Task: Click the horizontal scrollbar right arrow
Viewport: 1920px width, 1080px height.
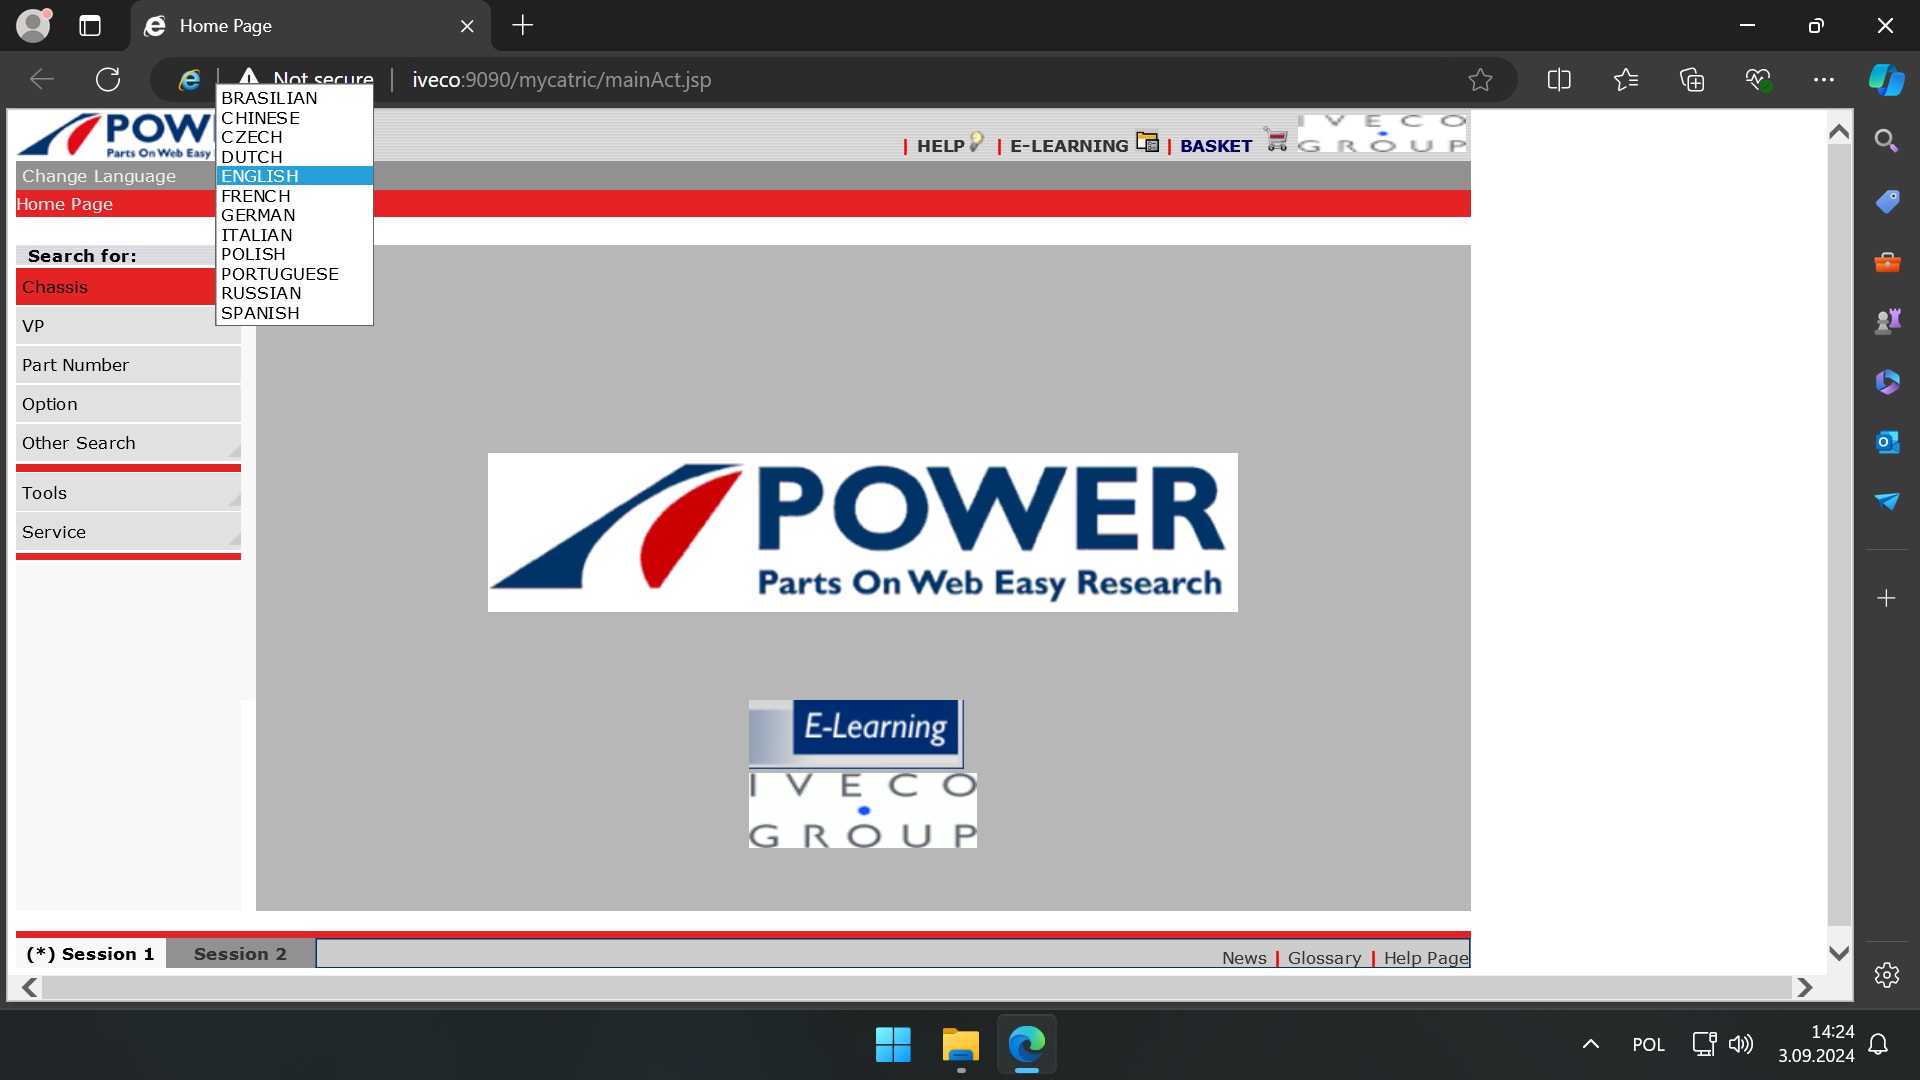Action: 1805,988
